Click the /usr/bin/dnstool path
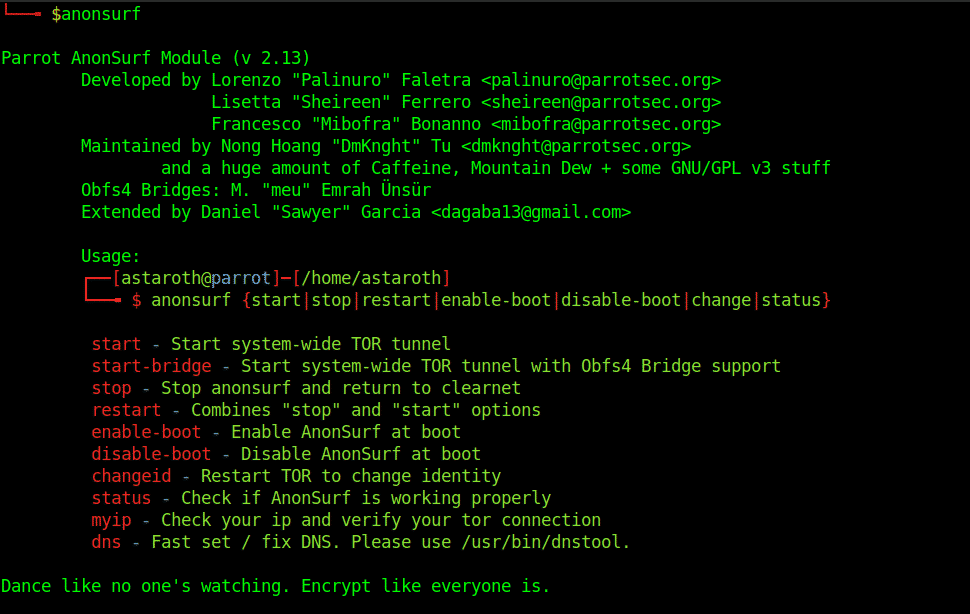Viewport: 970px width, 614px height. pos(546,542)
